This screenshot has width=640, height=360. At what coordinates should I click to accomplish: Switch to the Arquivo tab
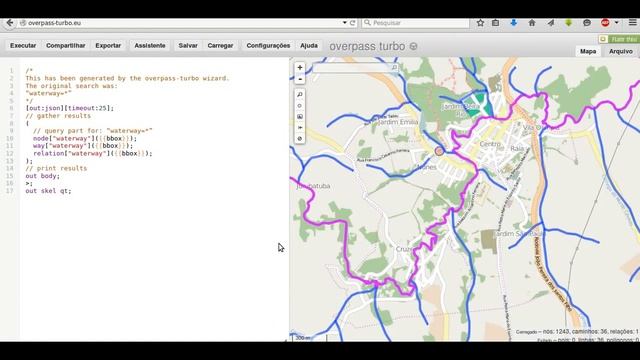coord(621,51)
